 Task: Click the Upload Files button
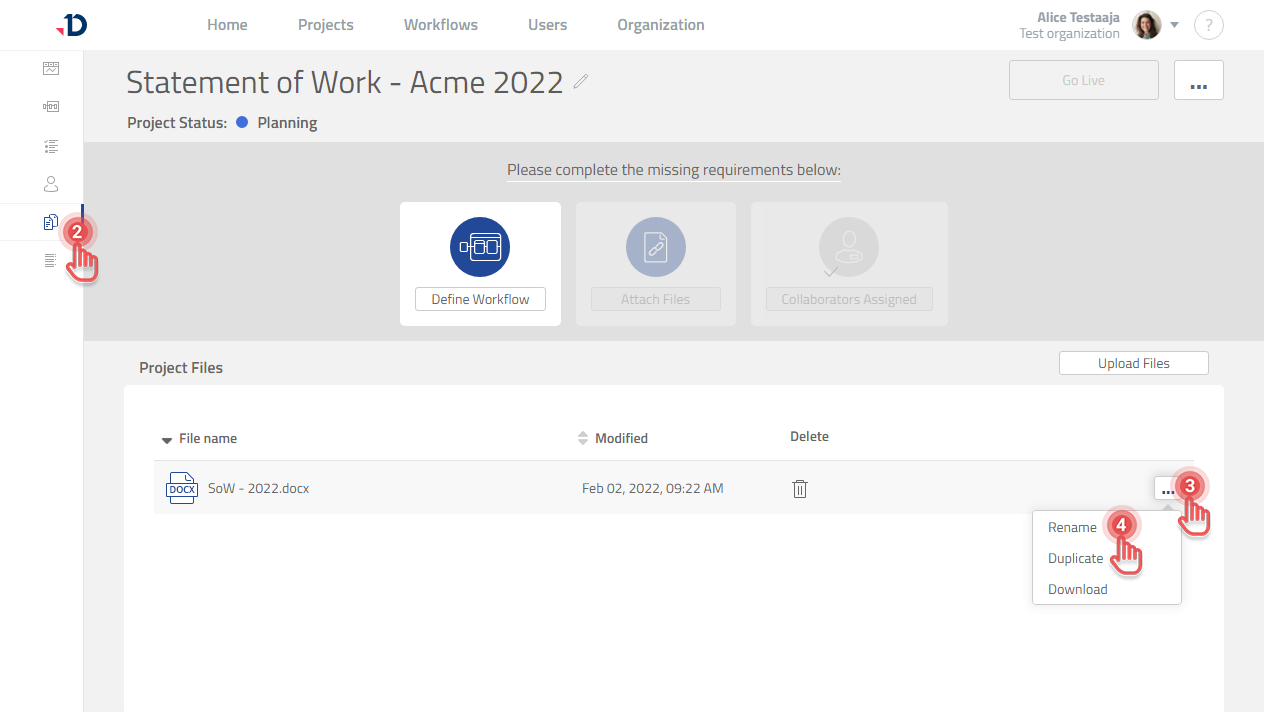coord(1133,363)
